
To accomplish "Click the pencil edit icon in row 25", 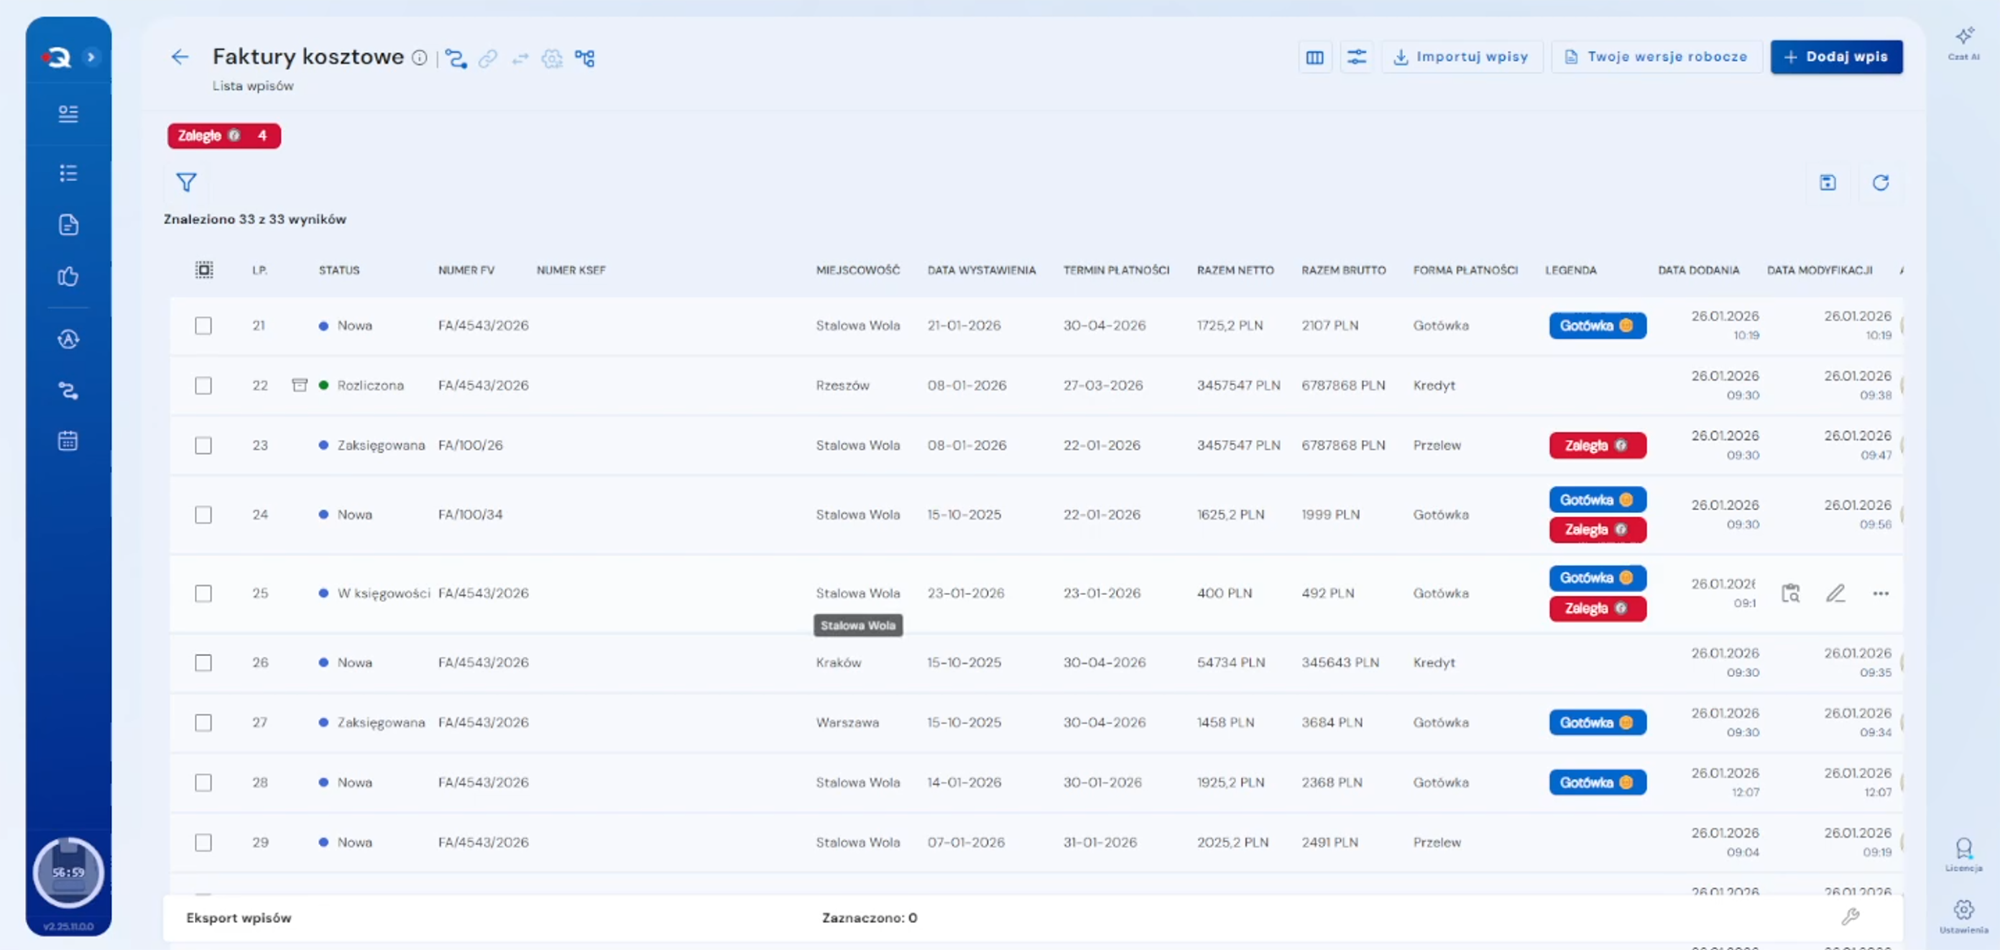I will [1835, 594].
